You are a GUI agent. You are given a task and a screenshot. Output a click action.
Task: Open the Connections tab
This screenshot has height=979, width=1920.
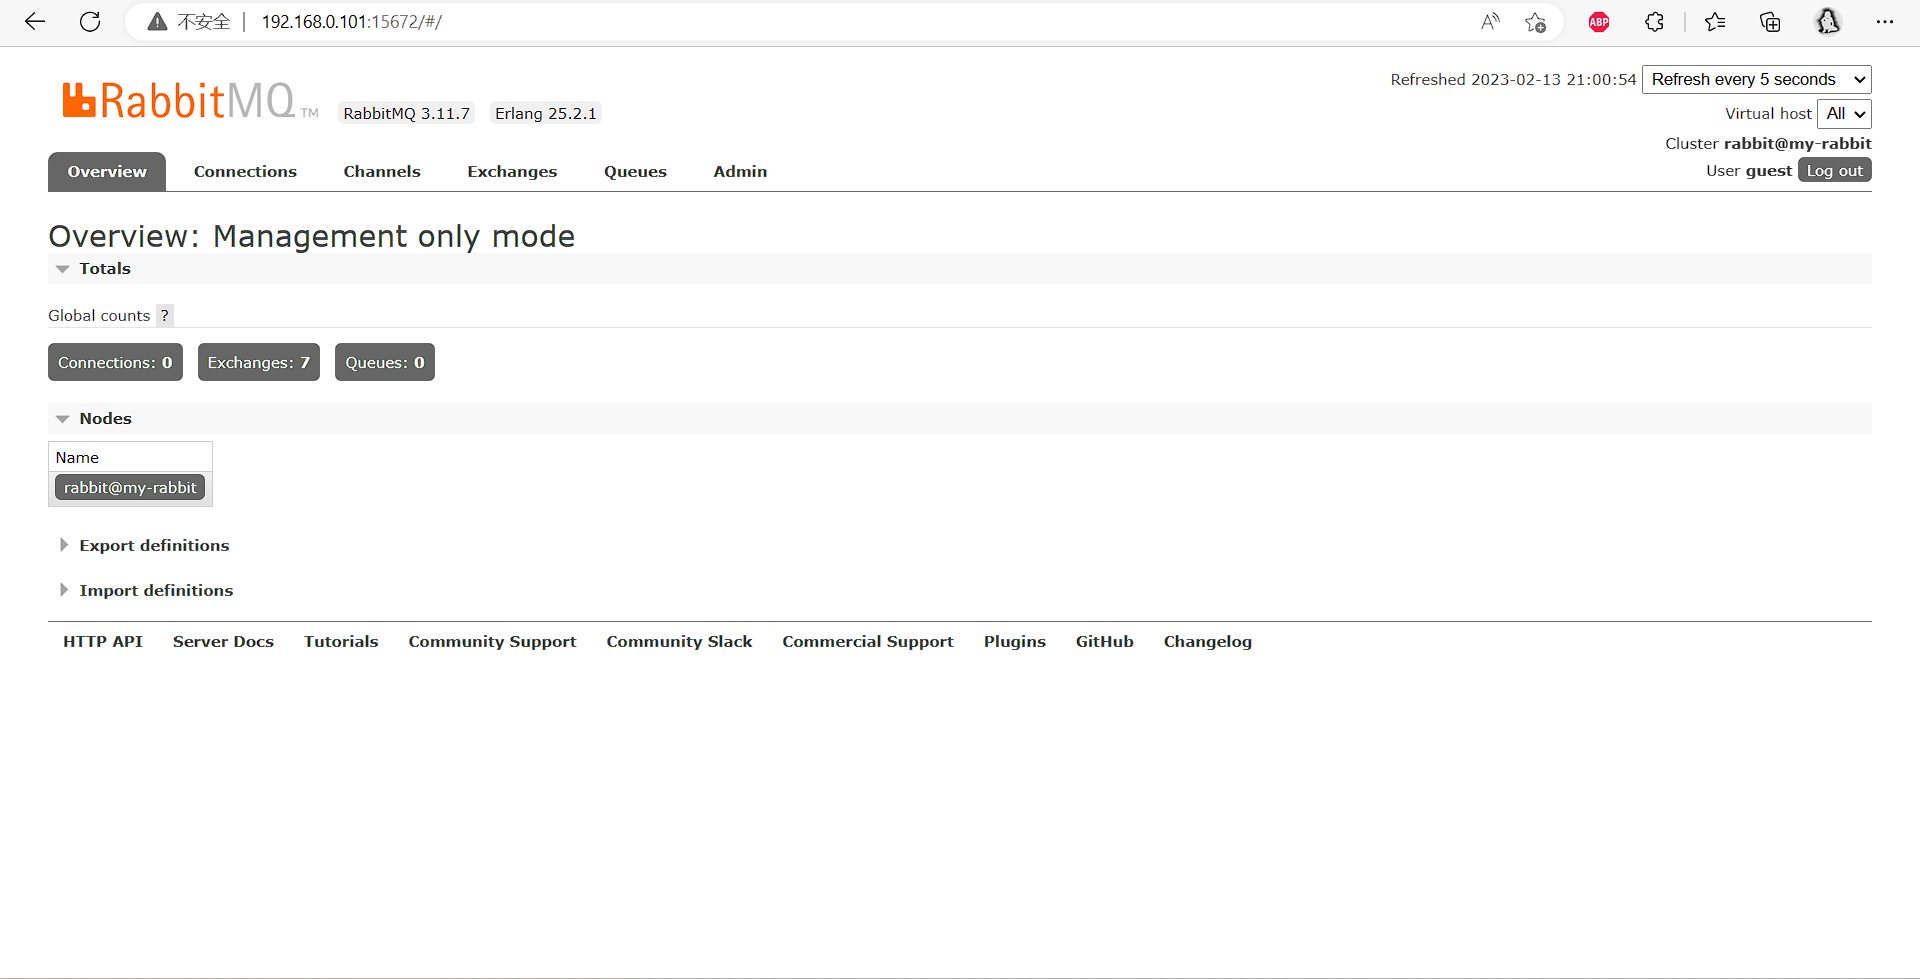click(x=245, y=172)
